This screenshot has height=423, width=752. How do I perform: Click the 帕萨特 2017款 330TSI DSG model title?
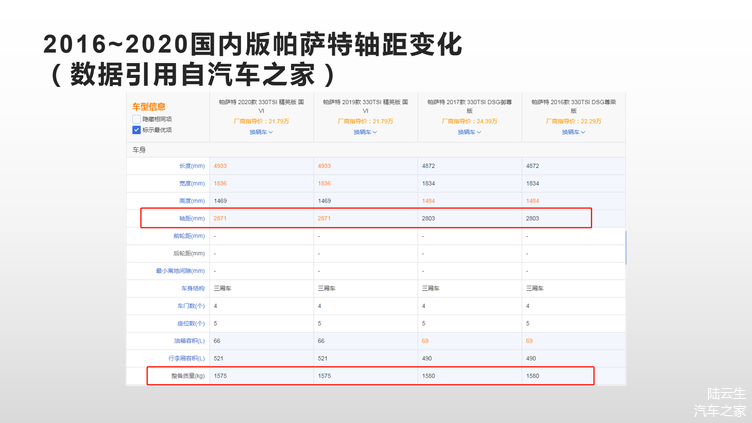click(470, 106)
